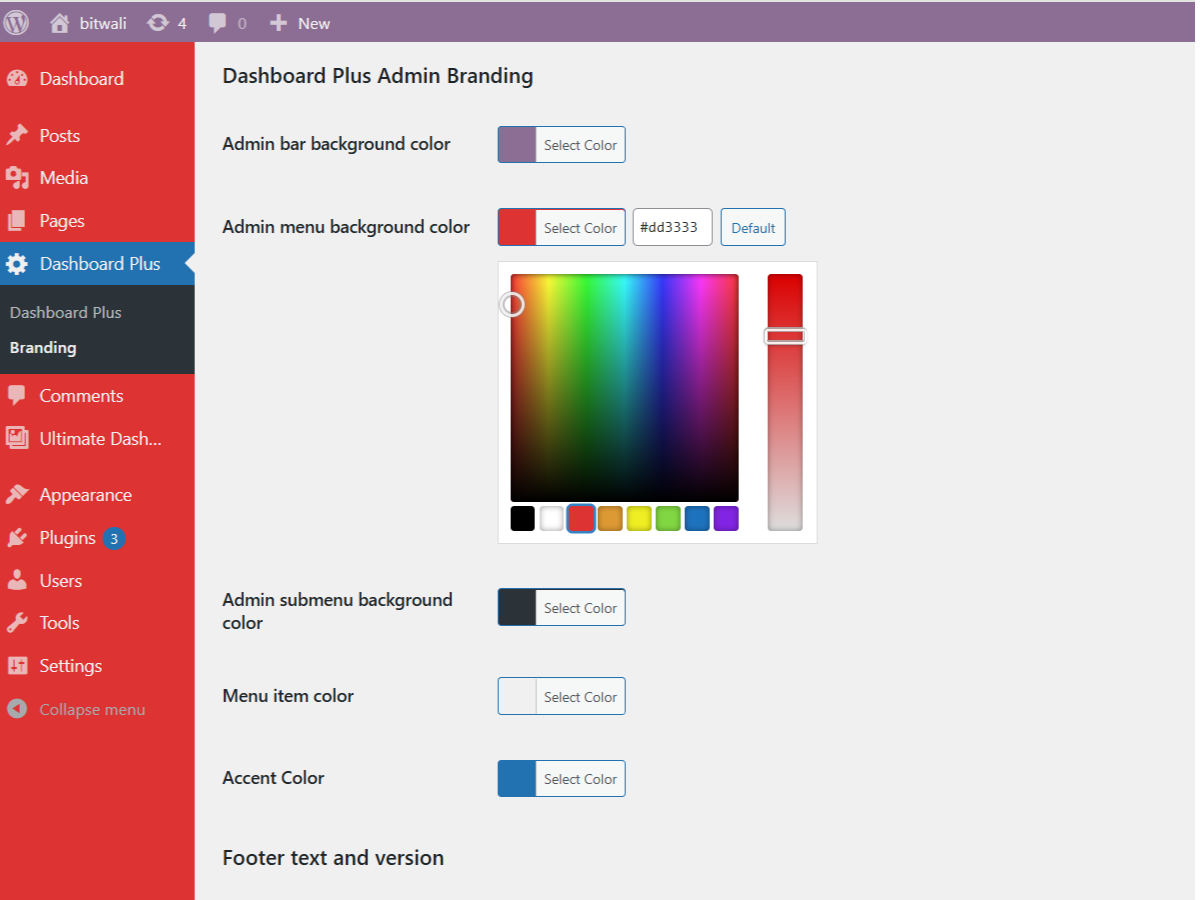
Task: Toggle the Accent Color picker open
Action: pyautogui.click(x=561, y=778)
